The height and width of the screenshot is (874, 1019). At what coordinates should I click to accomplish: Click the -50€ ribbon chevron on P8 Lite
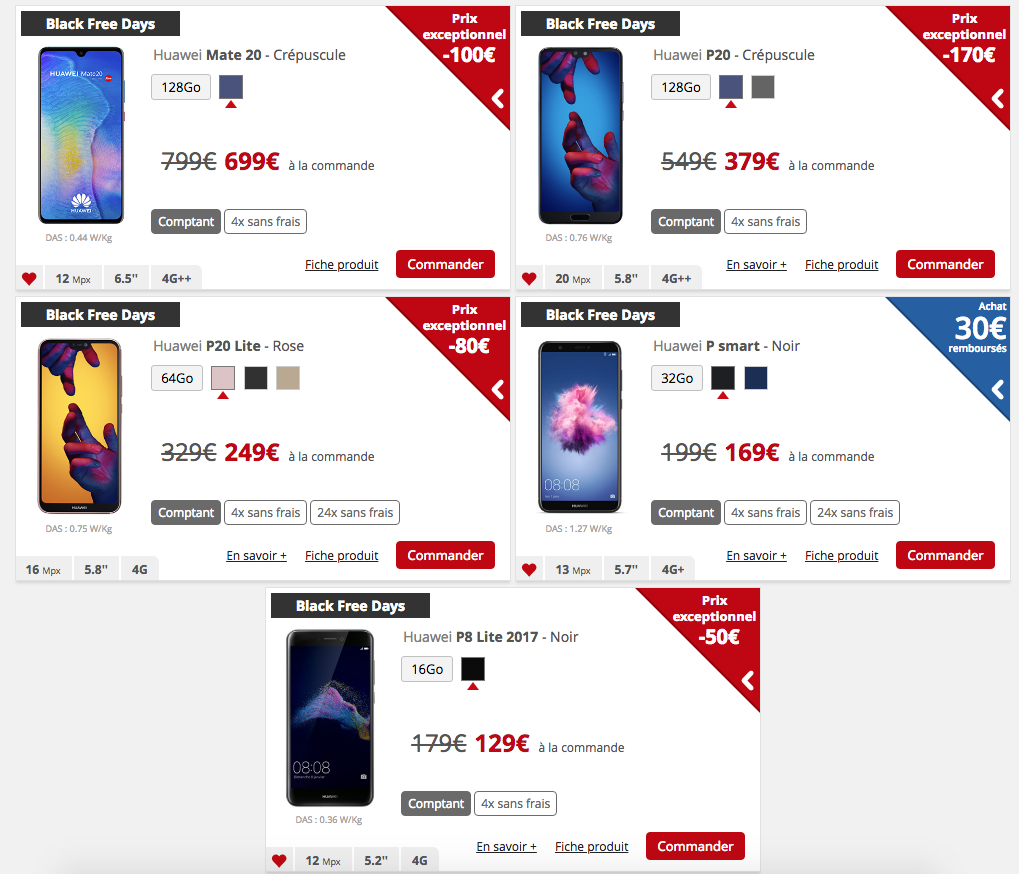click(x=749, y=681)
